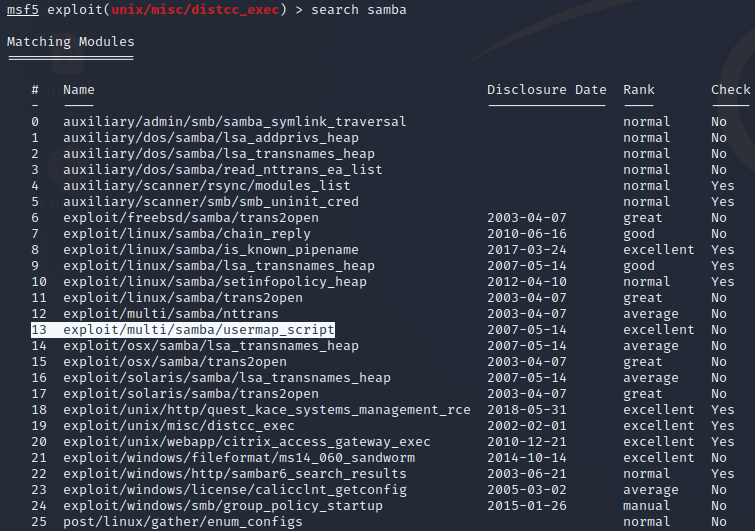Select exploit/freebsd/samba/trans2open module name
755x531 pixels.
pyautogui.click(x=191, y=218)
